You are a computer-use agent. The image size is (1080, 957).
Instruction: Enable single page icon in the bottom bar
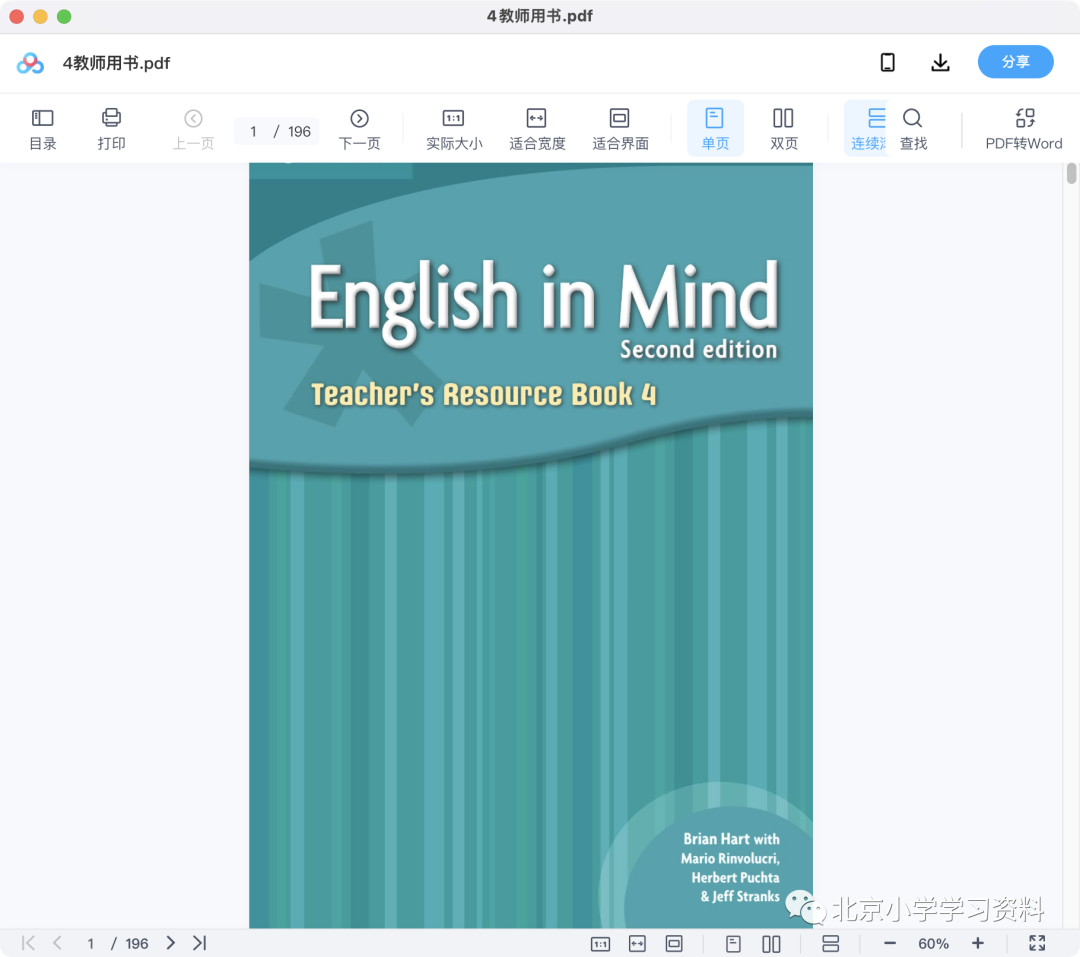coord(733,944)
